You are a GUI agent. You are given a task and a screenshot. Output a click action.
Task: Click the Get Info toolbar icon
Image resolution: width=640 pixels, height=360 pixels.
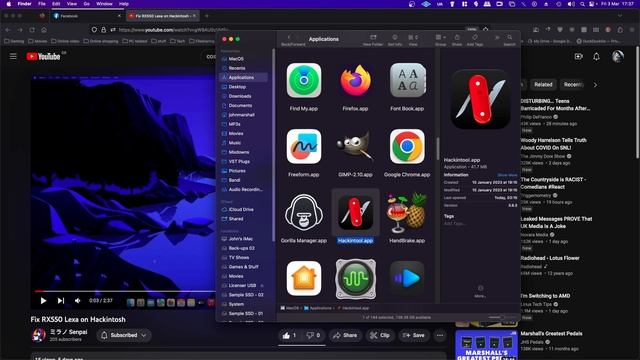[x=395, y=38]
